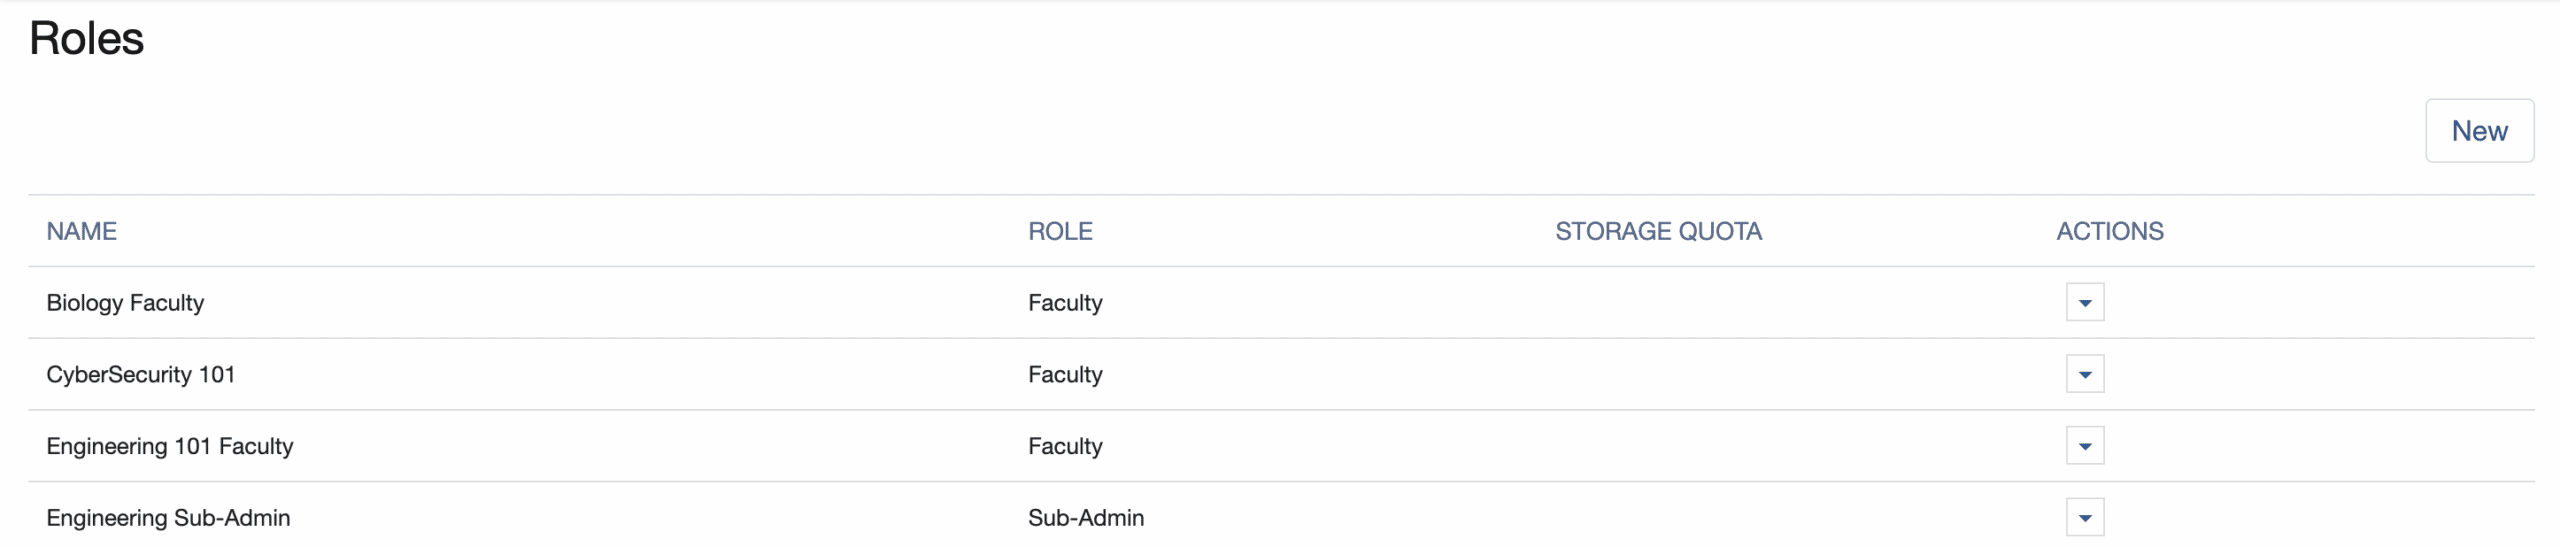
Task: Select the Engineering 101 Faculty name
Action: click(x=169, y=446)
